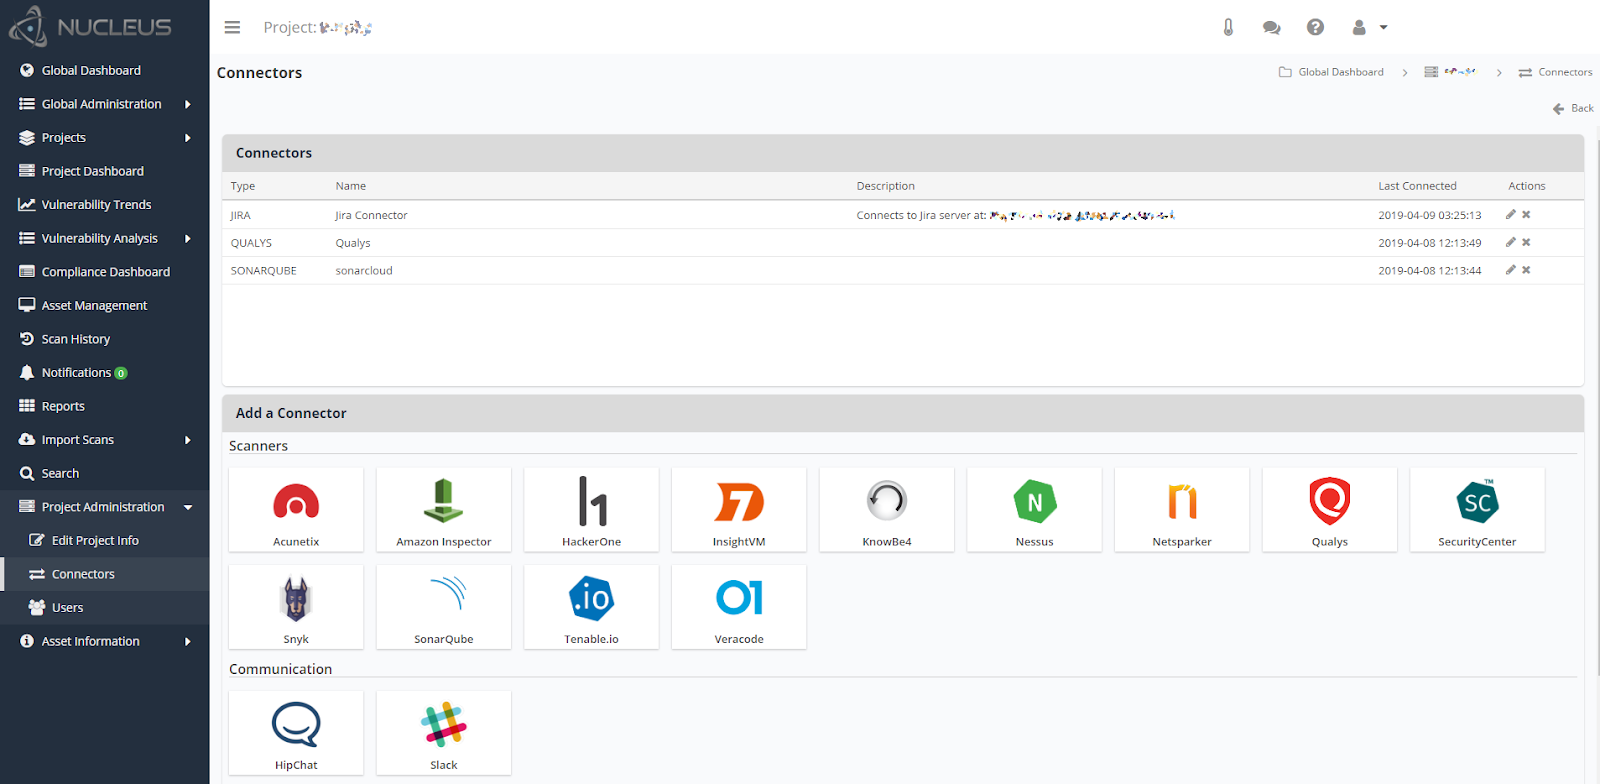This screenshot has width=1600, height=784.
Task: Select the Qualys scanner tile
Action: click(1330, 510)
